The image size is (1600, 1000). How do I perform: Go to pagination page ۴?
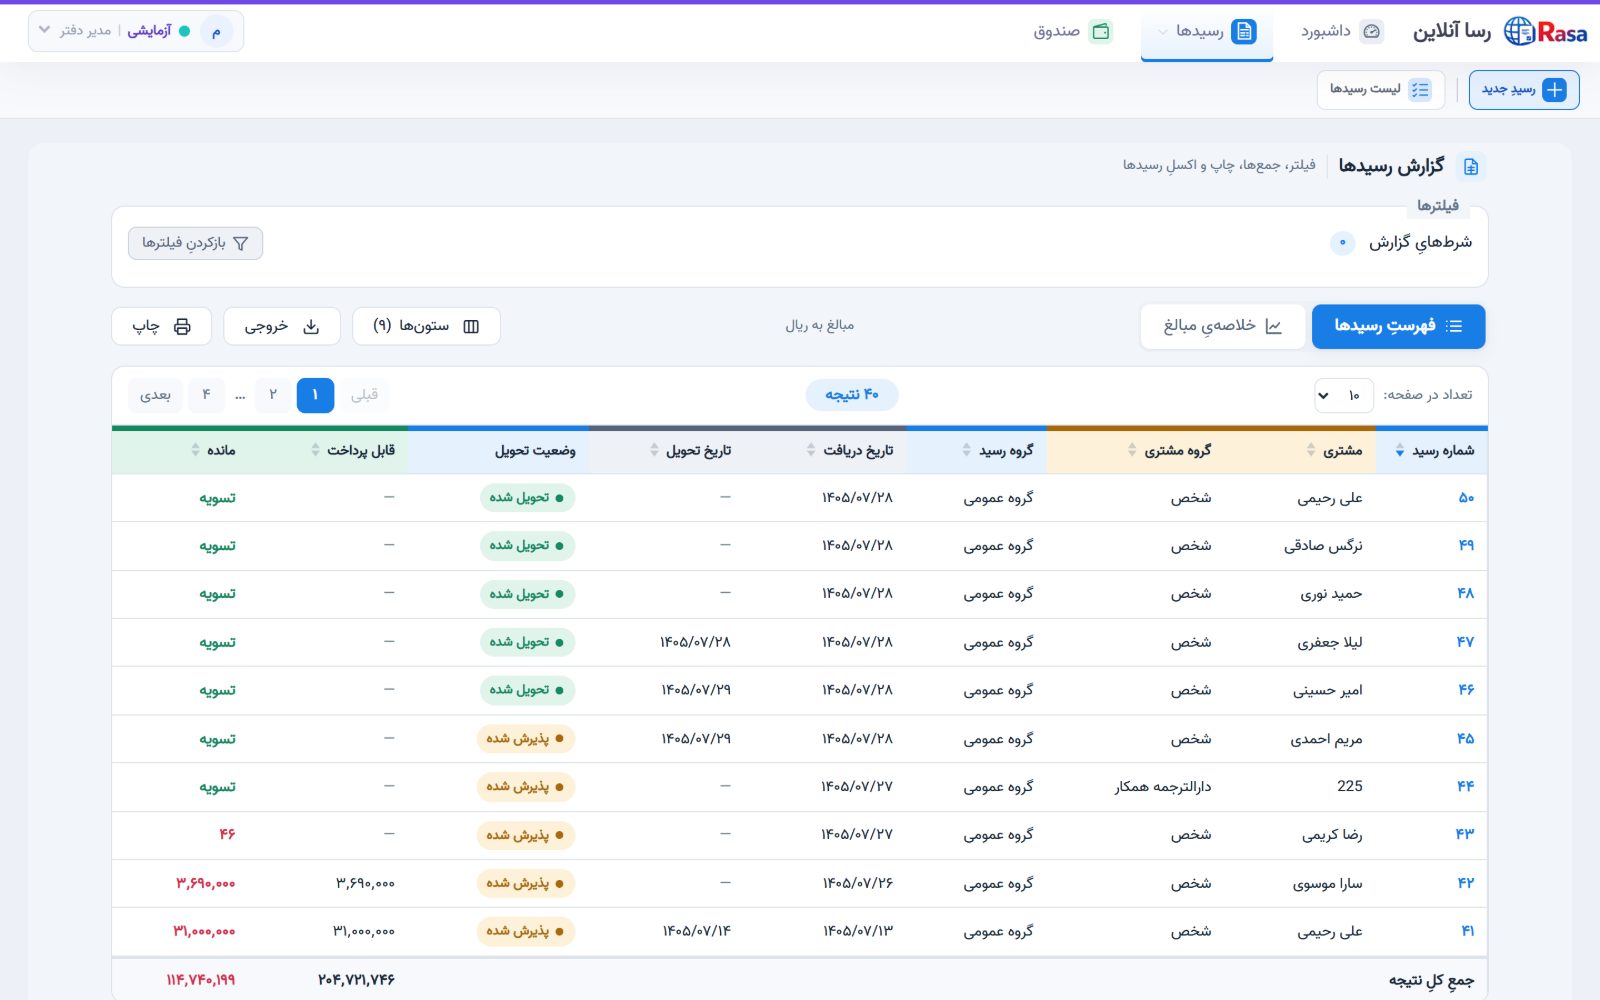(x=206, y=395)
